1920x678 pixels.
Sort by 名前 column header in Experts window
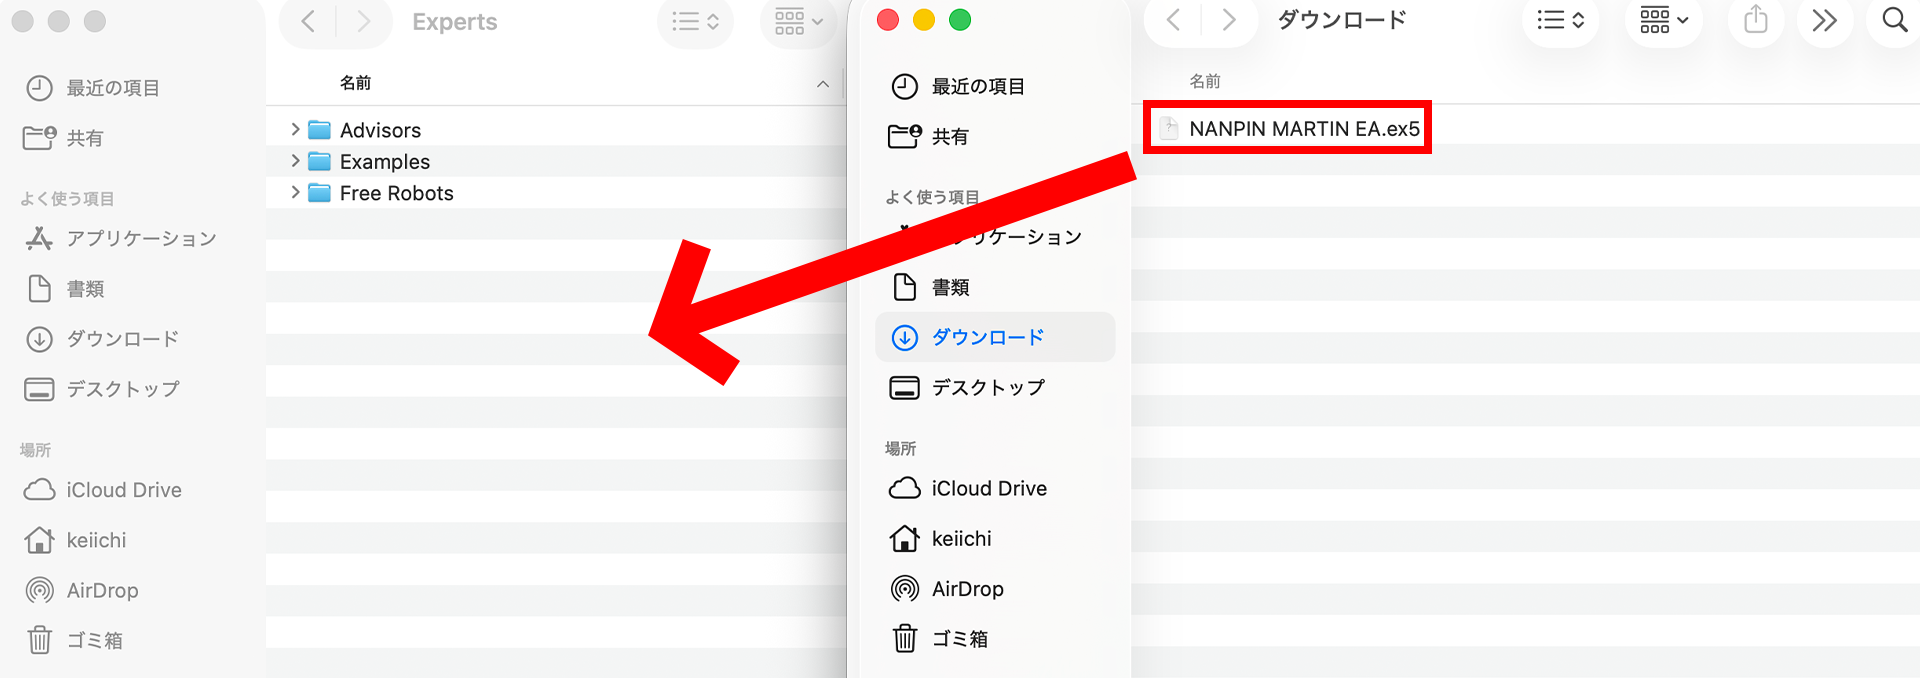[x=355, y=83]
